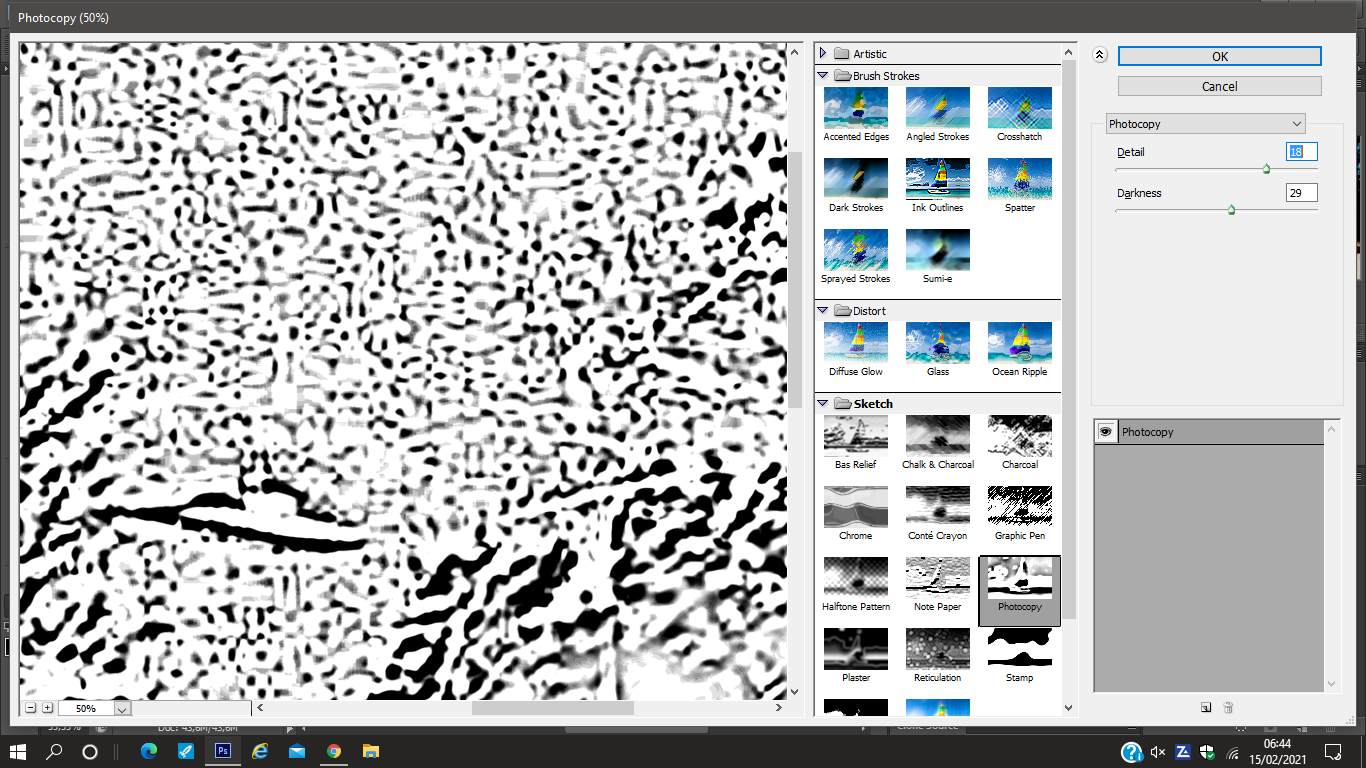The image size is (1366, 768).
Task: Click the OK button
Action: [x=1219, y=57]
